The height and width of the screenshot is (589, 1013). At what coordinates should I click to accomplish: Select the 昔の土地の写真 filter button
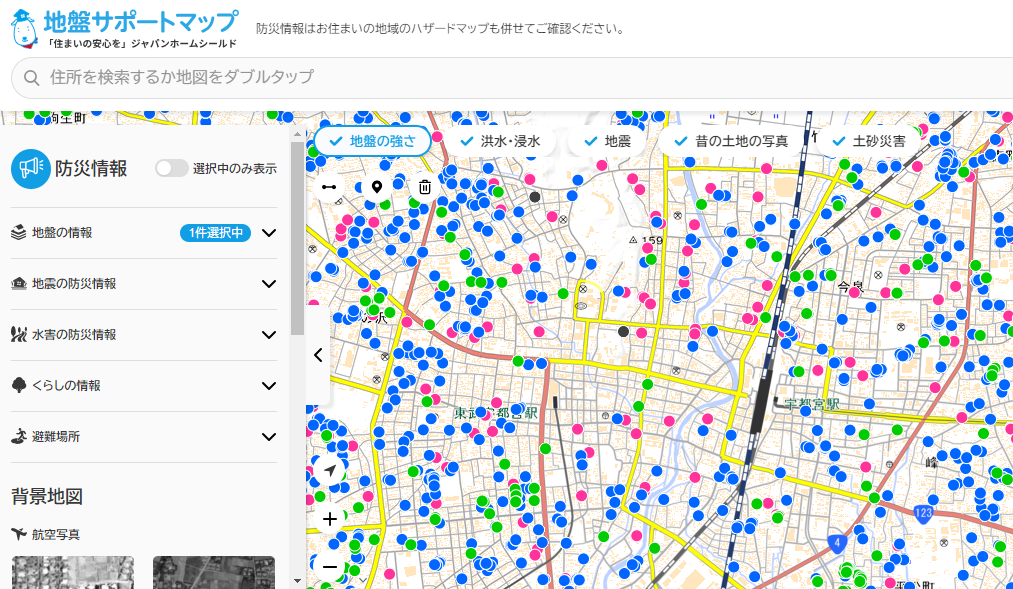pos(731,141)
